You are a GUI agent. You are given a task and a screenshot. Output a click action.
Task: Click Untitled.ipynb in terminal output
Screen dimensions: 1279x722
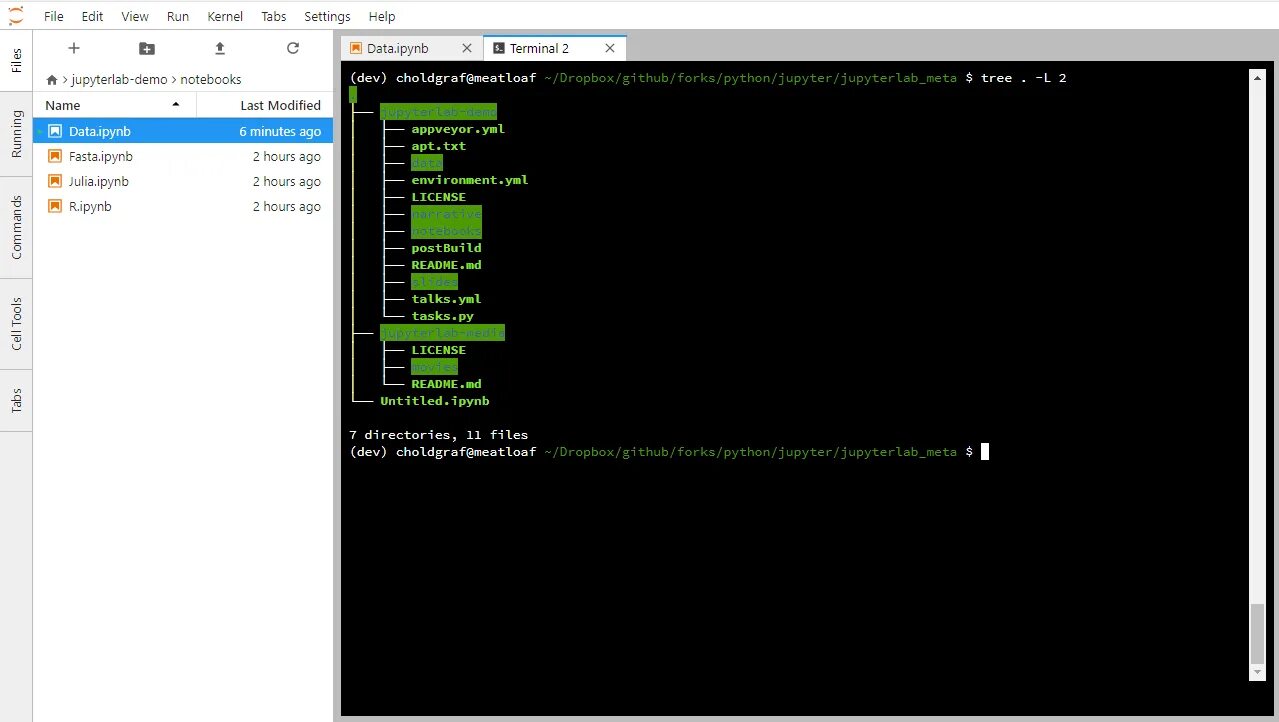(434, 401)
